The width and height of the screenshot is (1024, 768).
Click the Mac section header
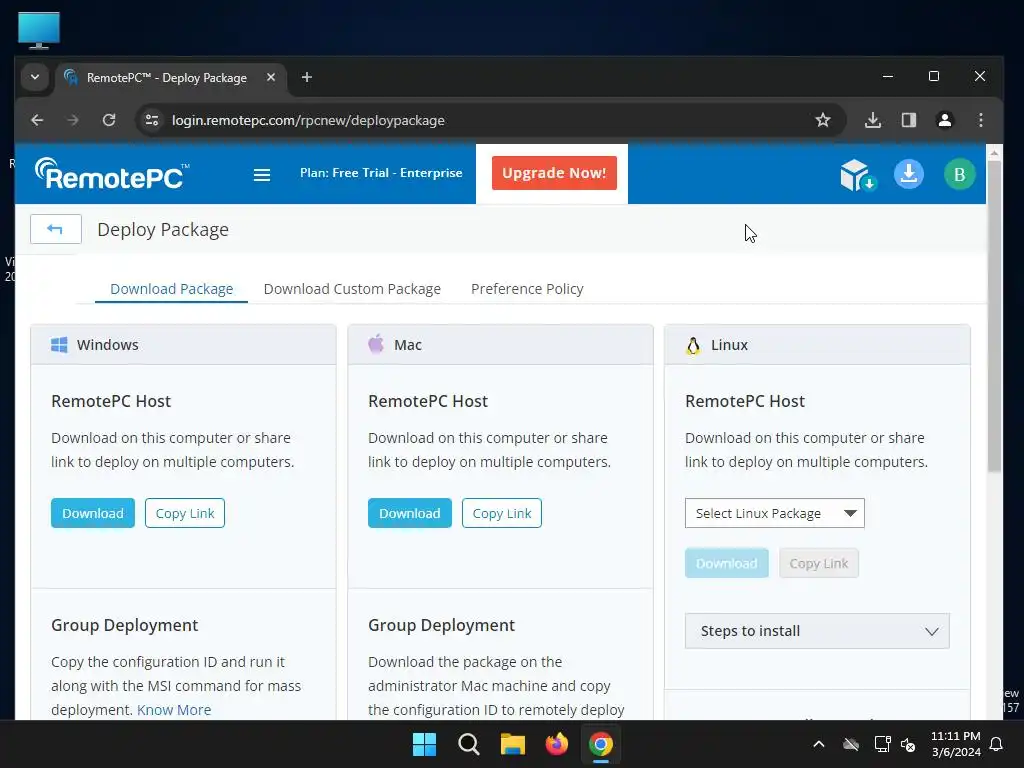500,345
